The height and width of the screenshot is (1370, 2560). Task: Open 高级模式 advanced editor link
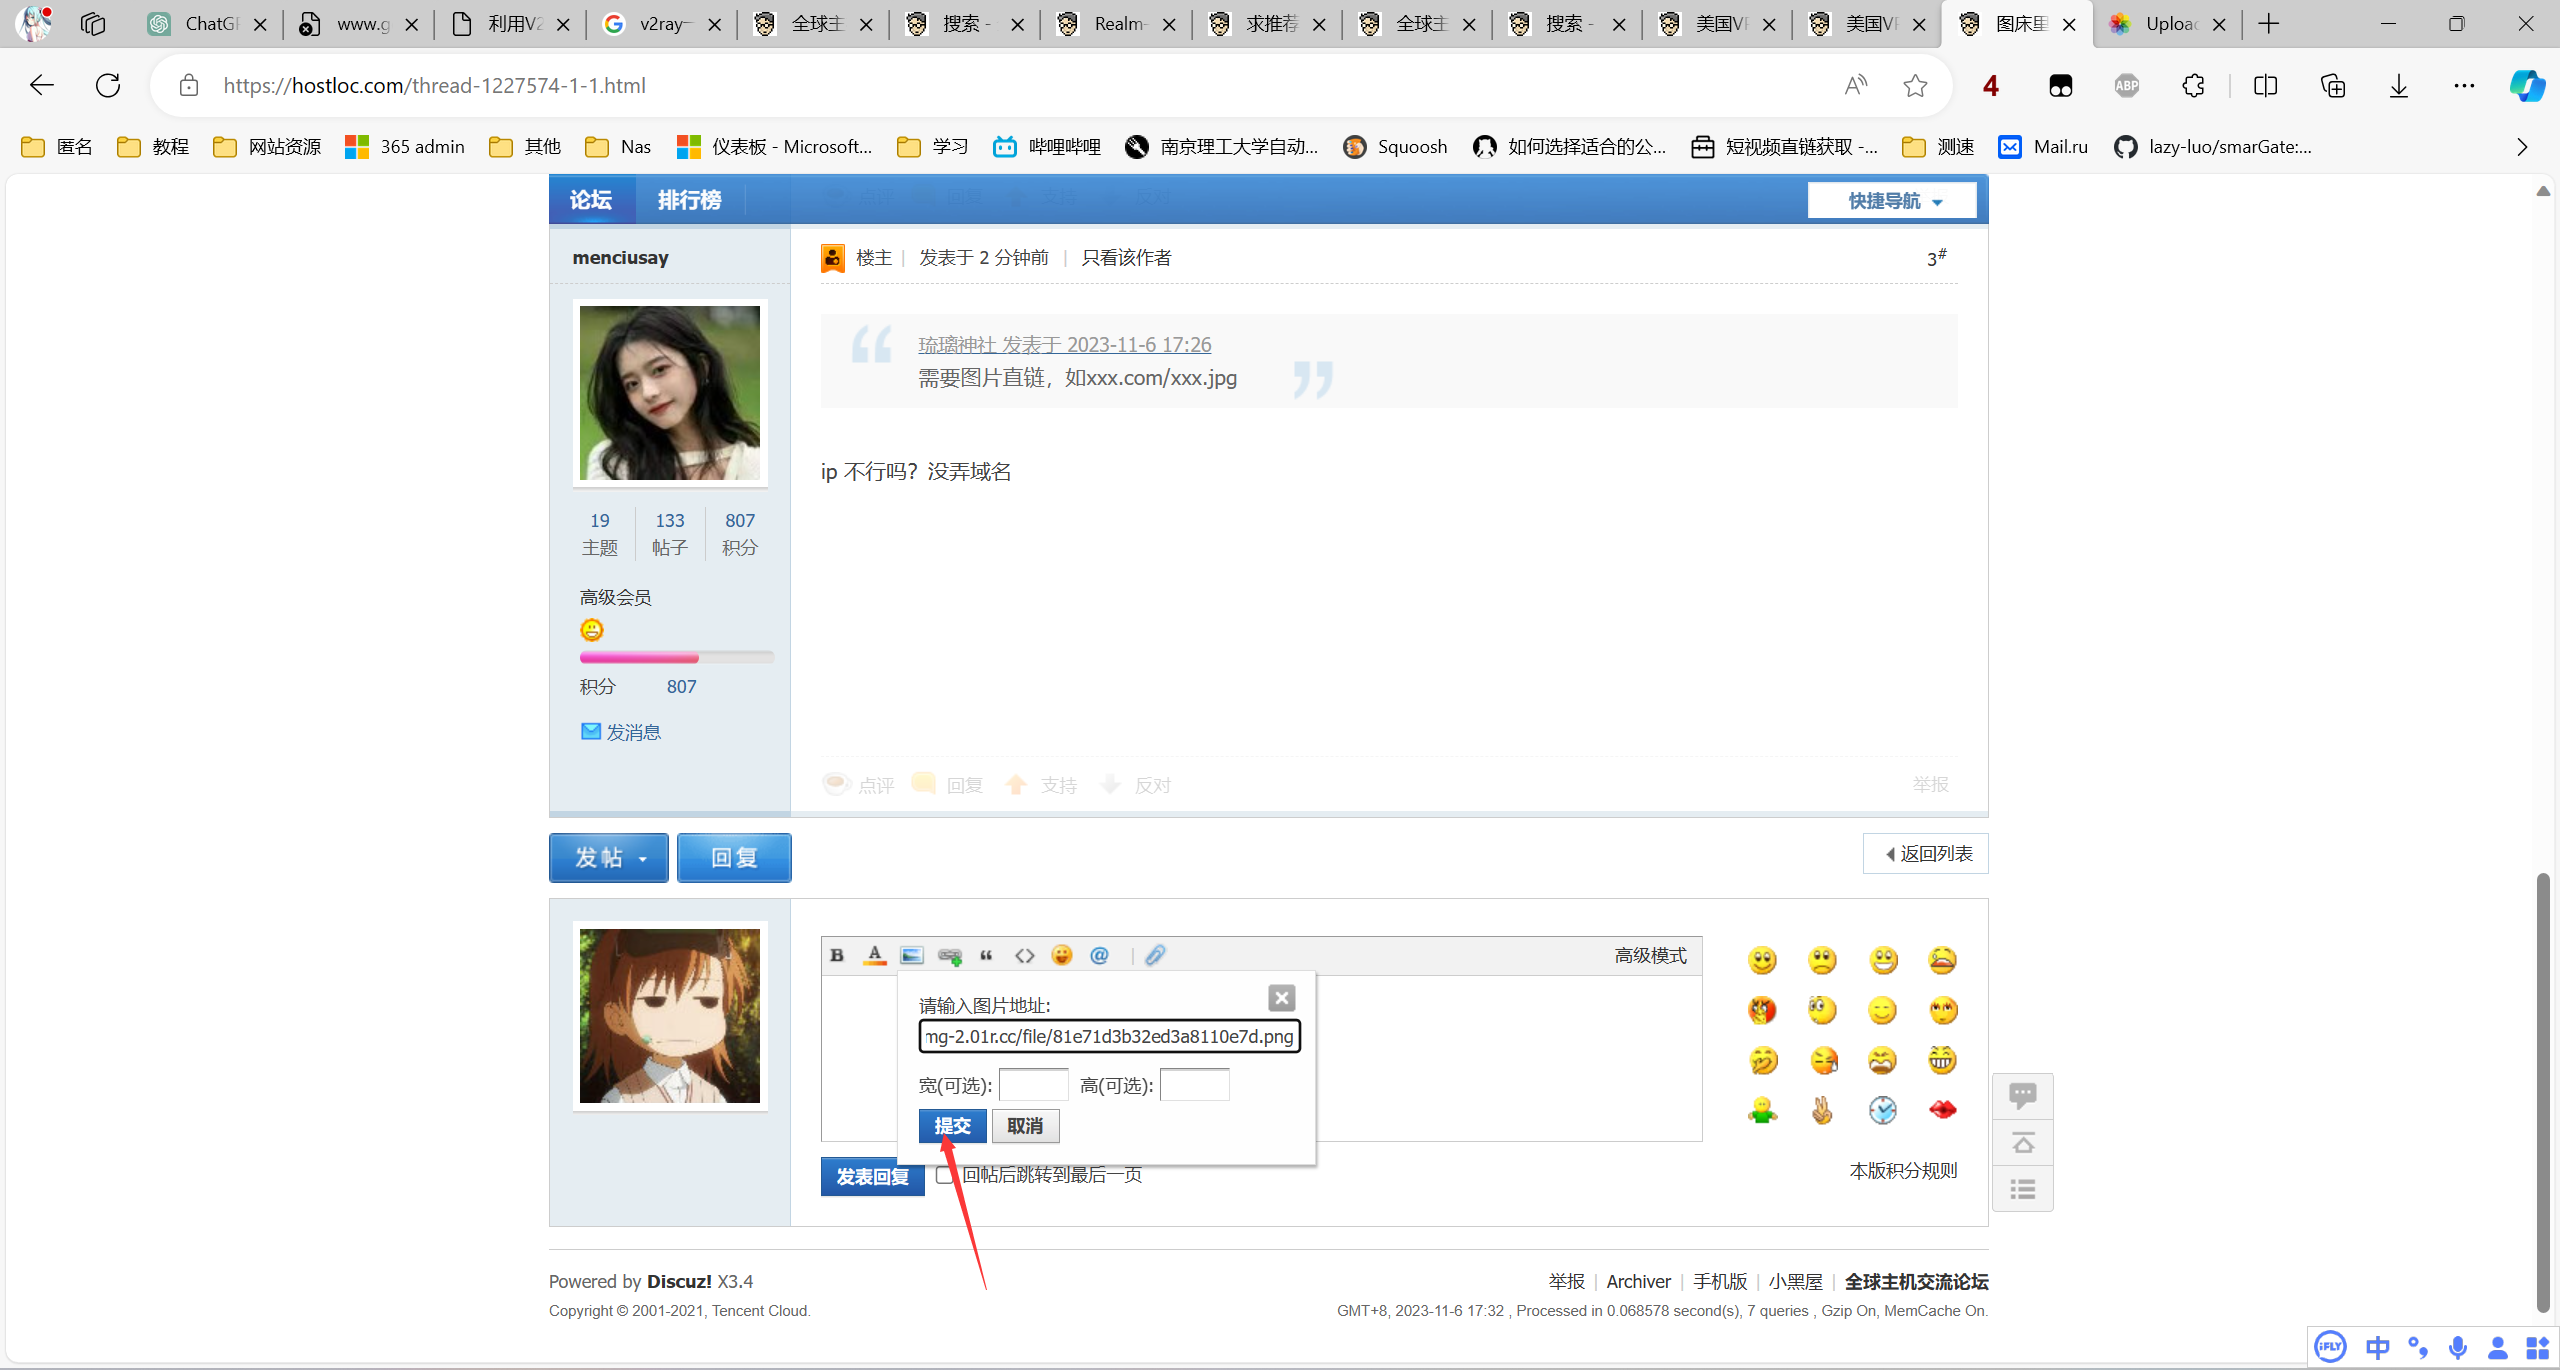(x=1650, y=955)
